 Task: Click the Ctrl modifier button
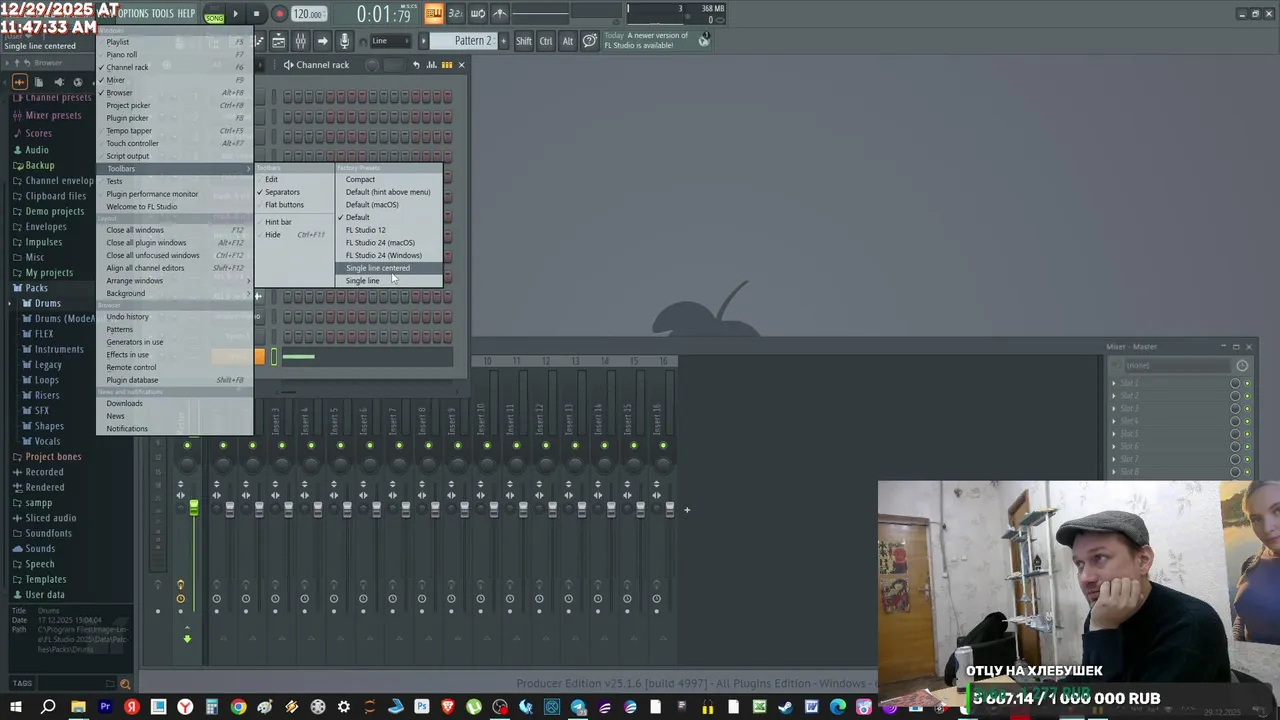point(546,41)
